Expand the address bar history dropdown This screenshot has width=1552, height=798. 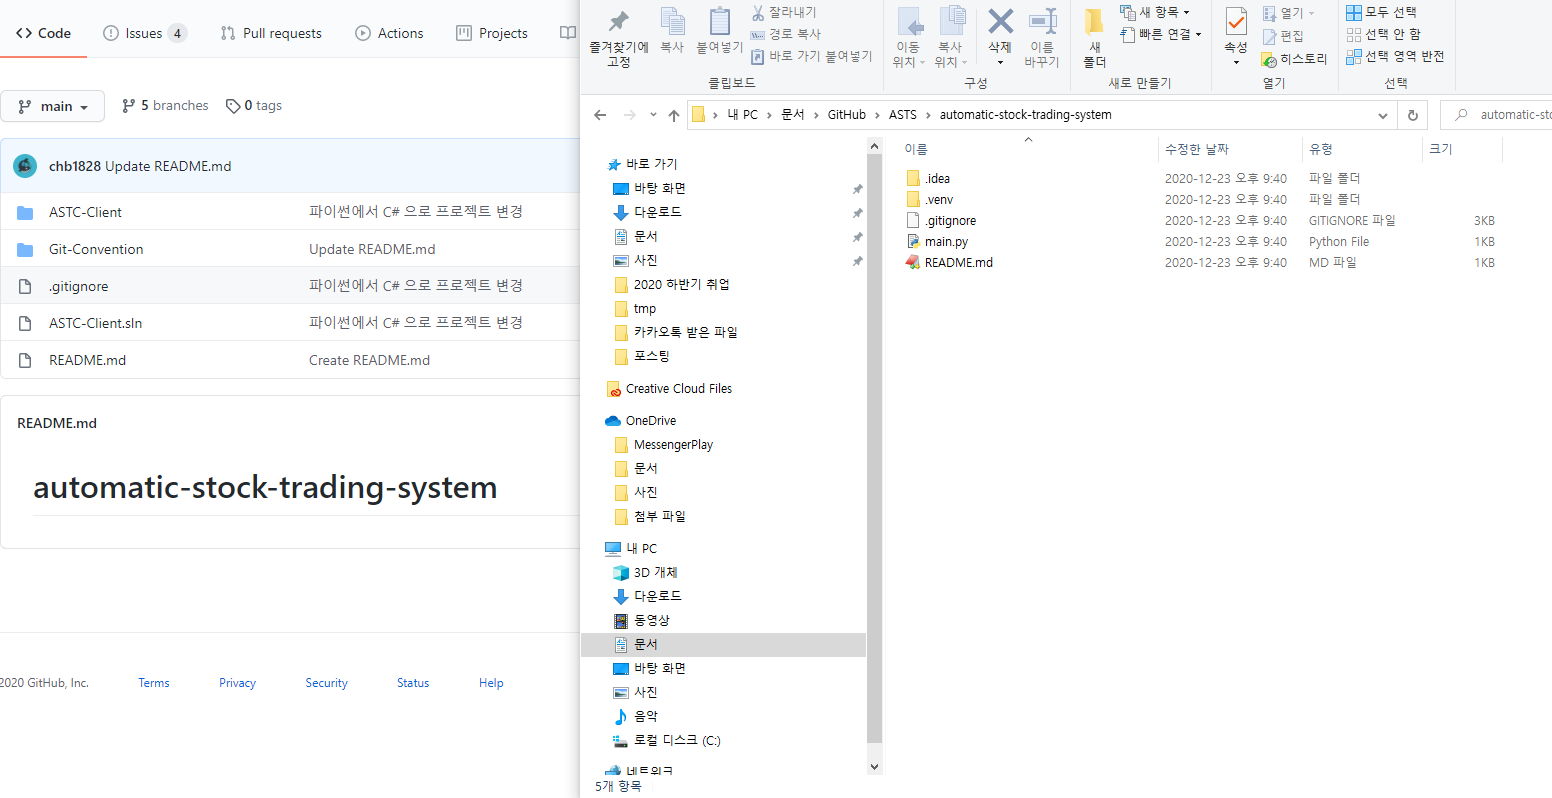point(1383,115)
